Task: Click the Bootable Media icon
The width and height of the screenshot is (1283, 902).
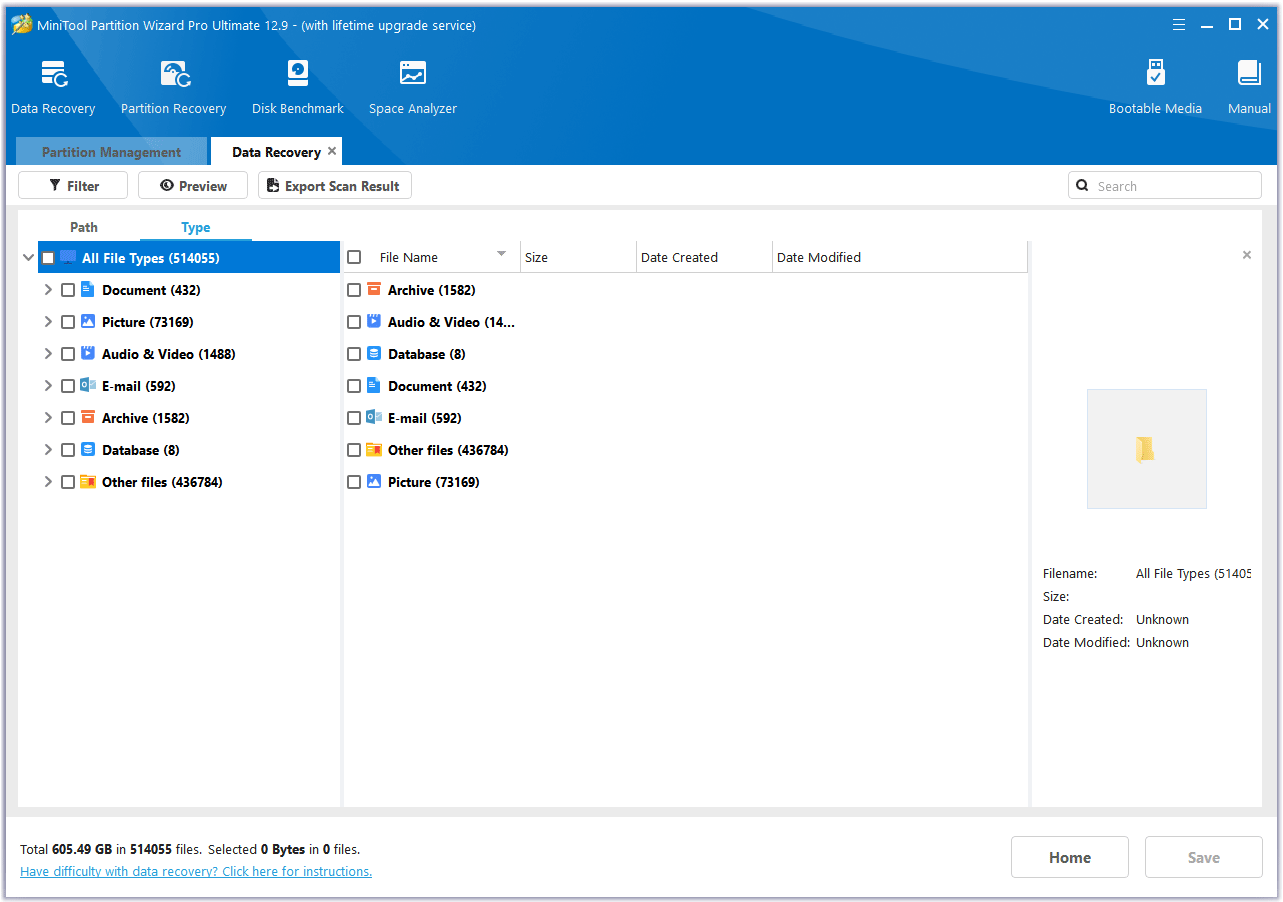Action: (x=1155, y=74)
